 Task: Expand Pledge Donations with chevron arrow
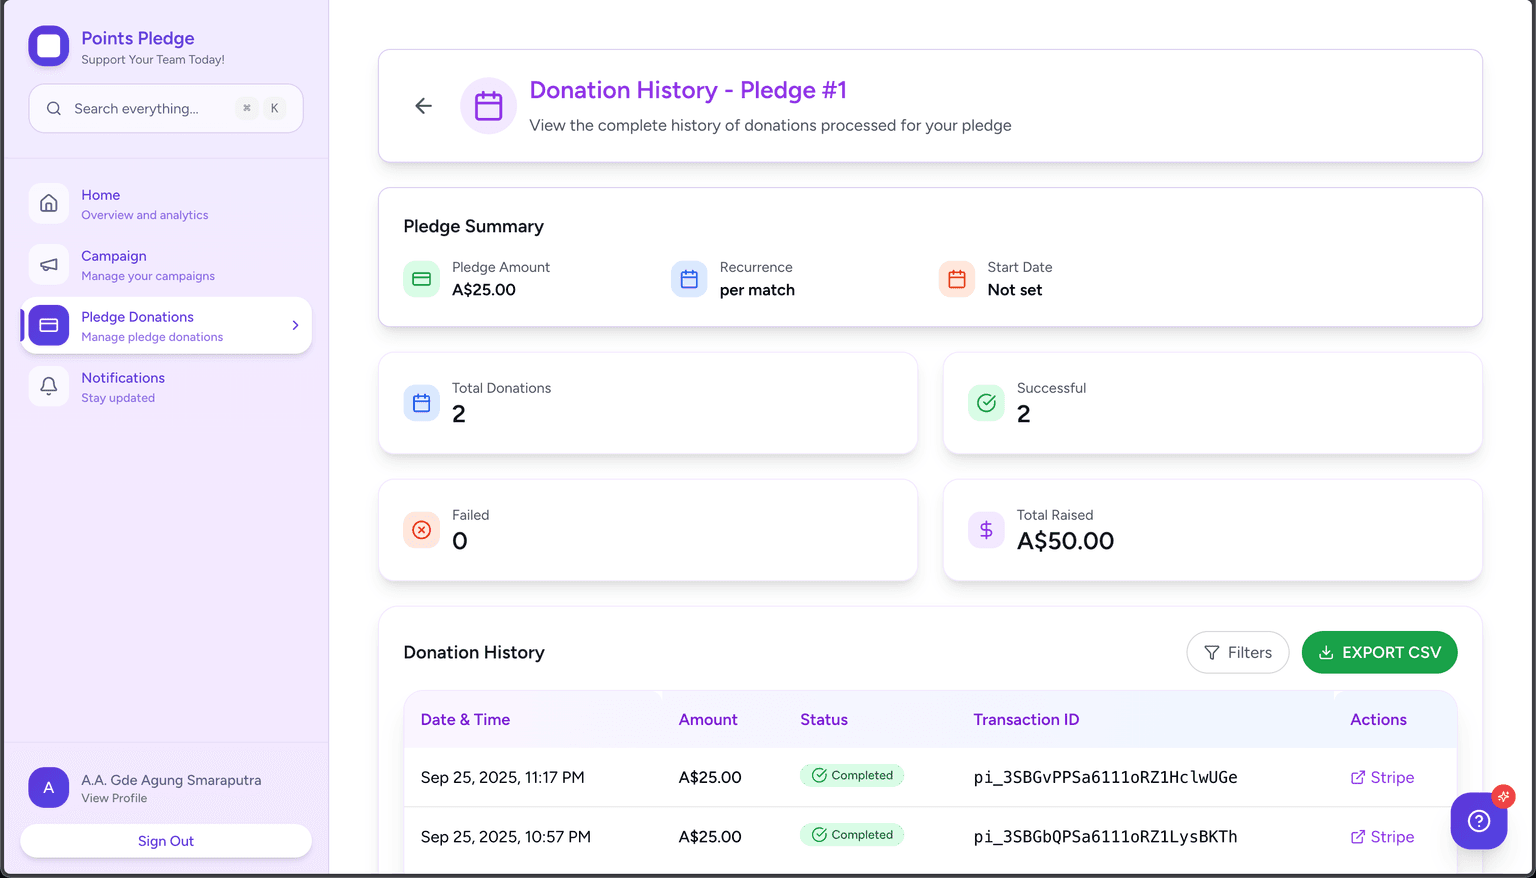[295, 325]
